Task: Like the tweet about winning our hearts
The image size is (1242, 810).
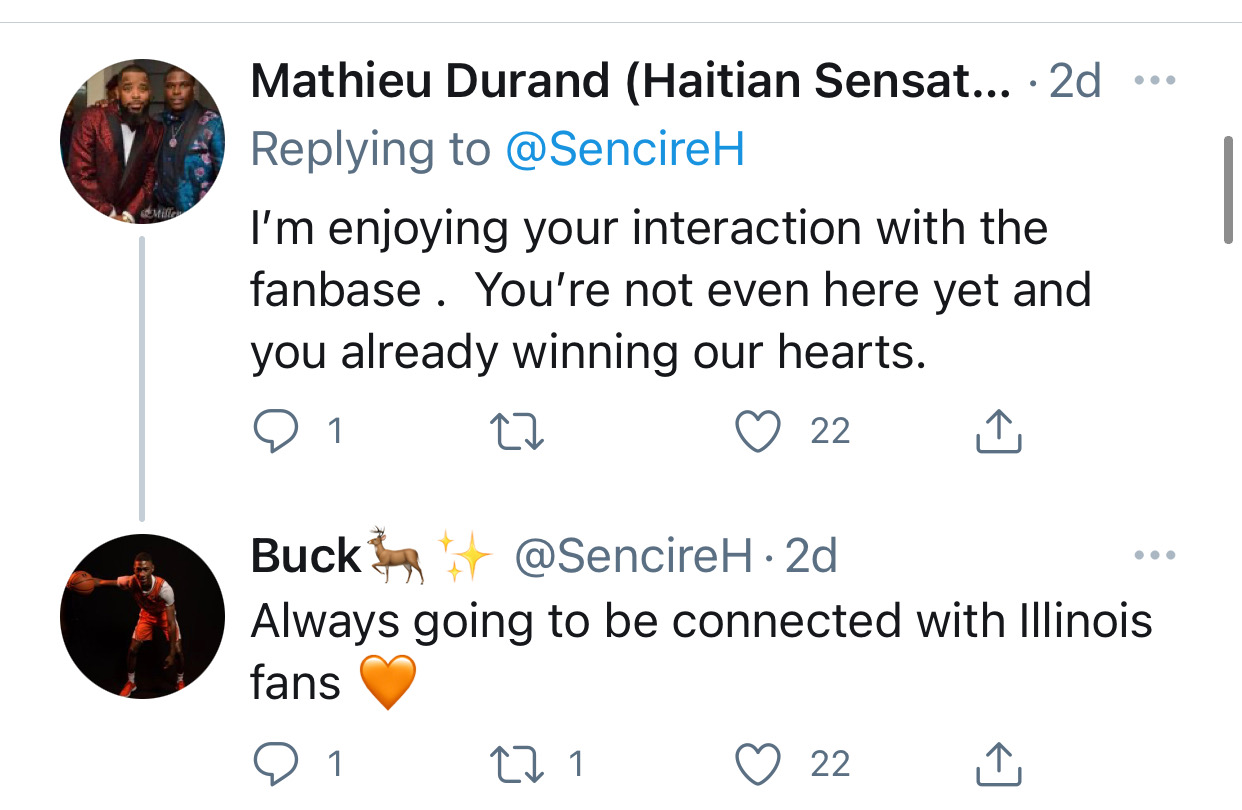Action: pyautogui.click(x=757, y=431)
